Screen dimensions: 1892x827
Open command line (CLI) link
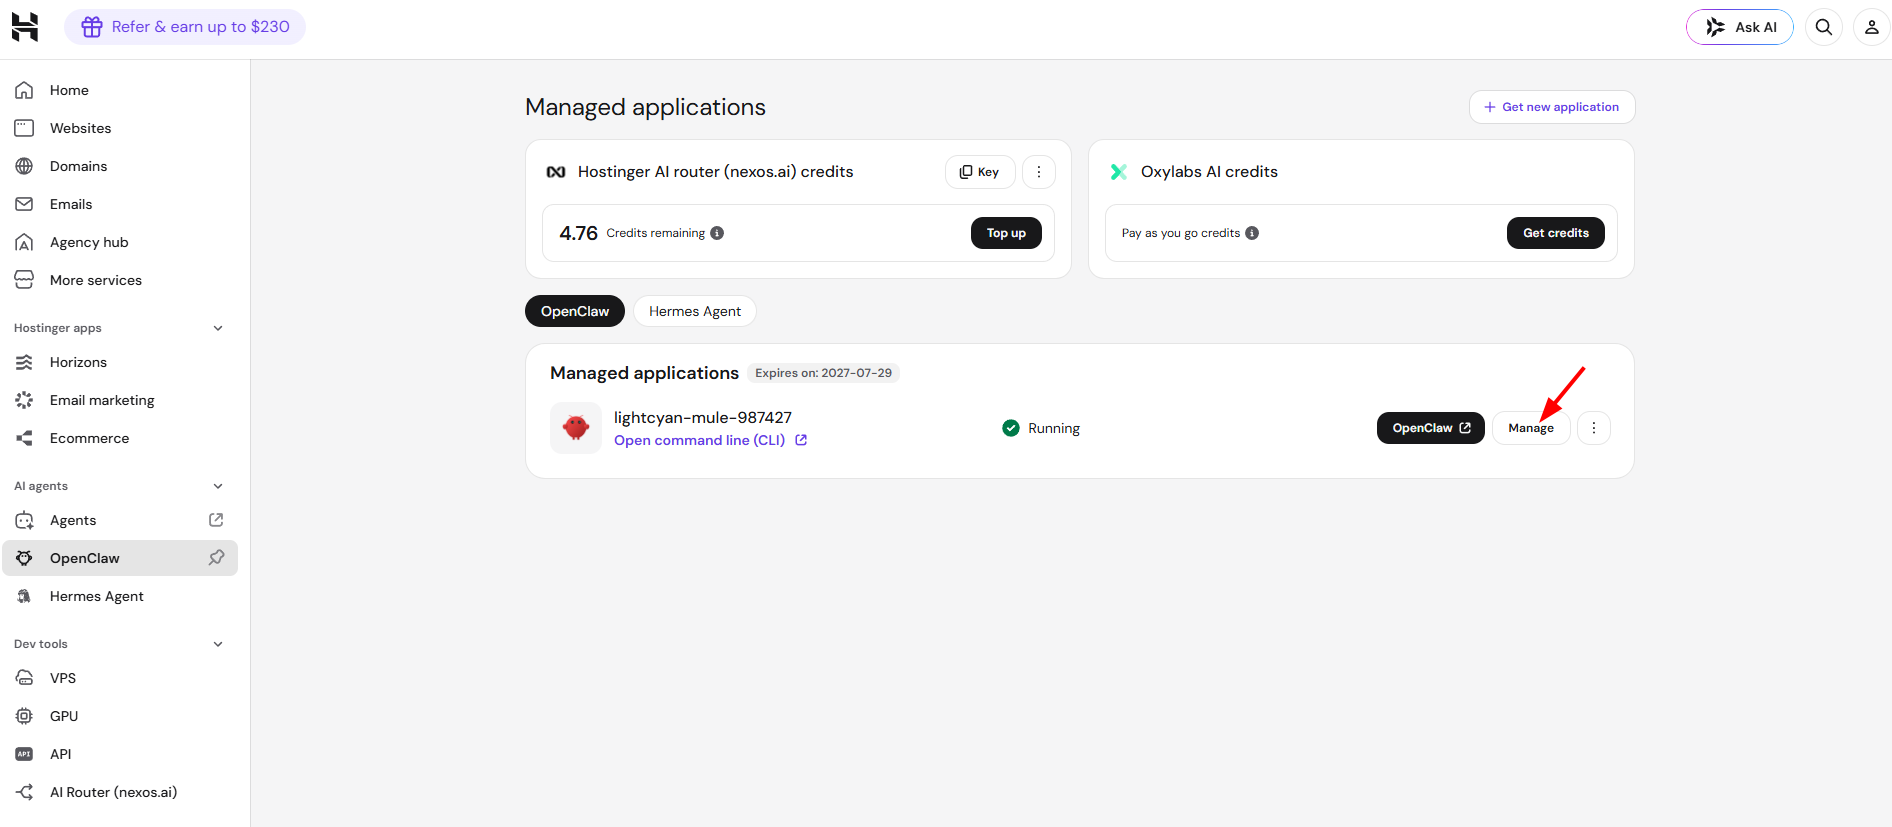pyautogui.click(x=710, y=440)
